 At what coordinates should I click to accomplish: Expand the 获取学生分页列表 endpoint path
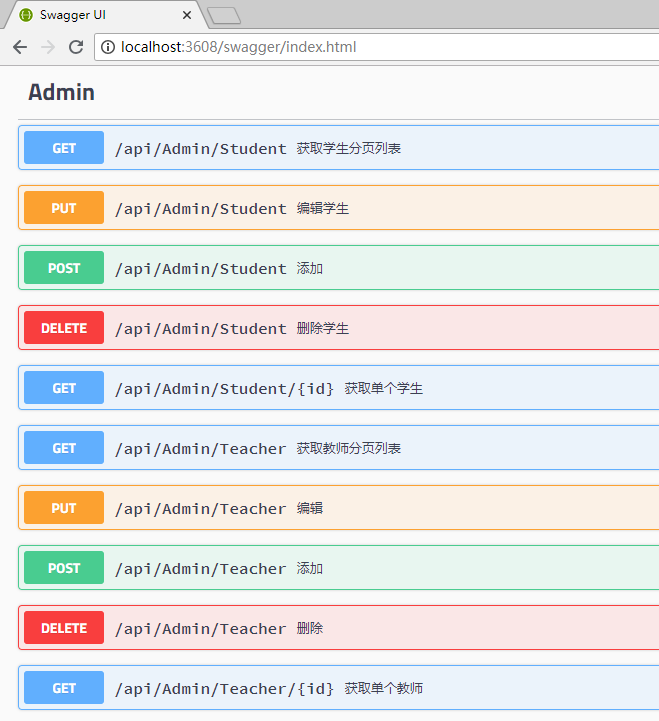coord(201,149)
